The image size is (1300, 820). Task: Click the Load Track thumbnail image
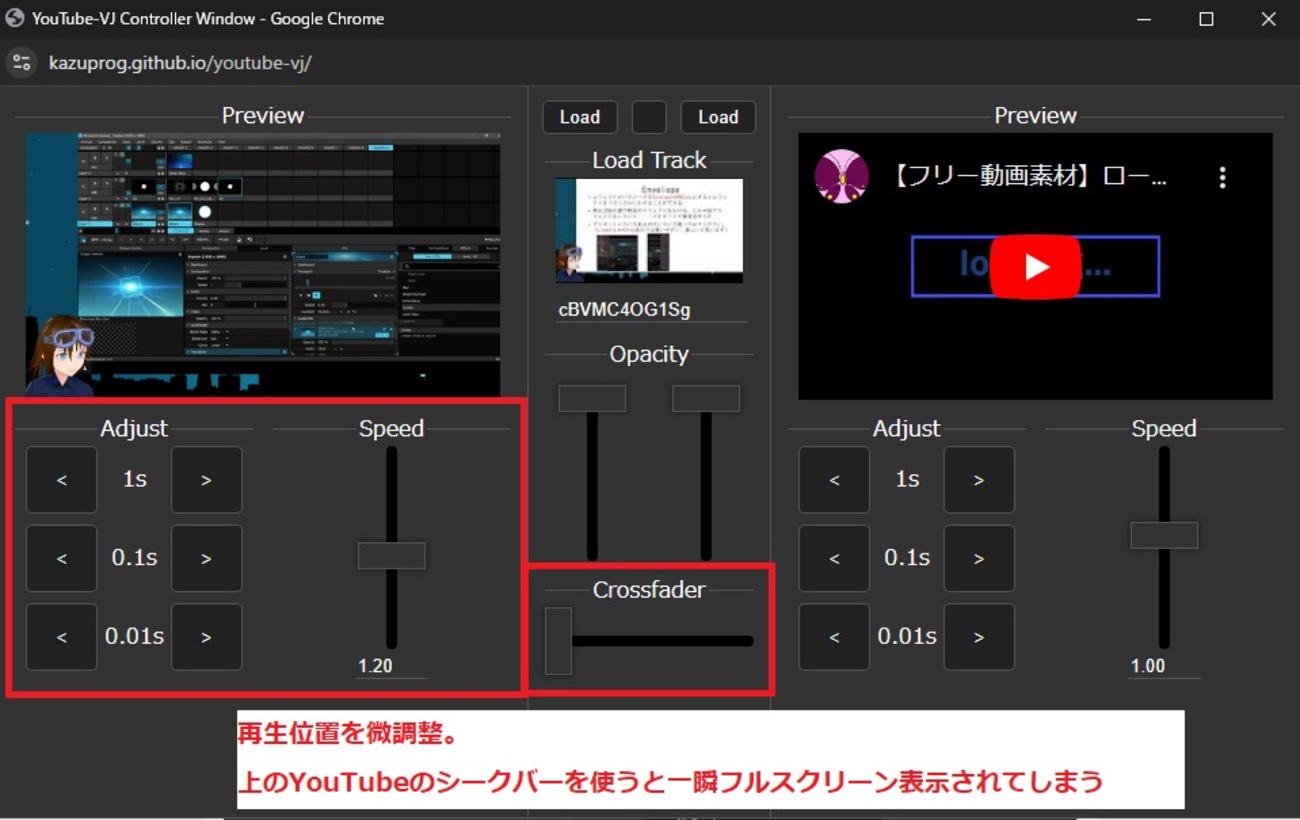coord(649,231)
